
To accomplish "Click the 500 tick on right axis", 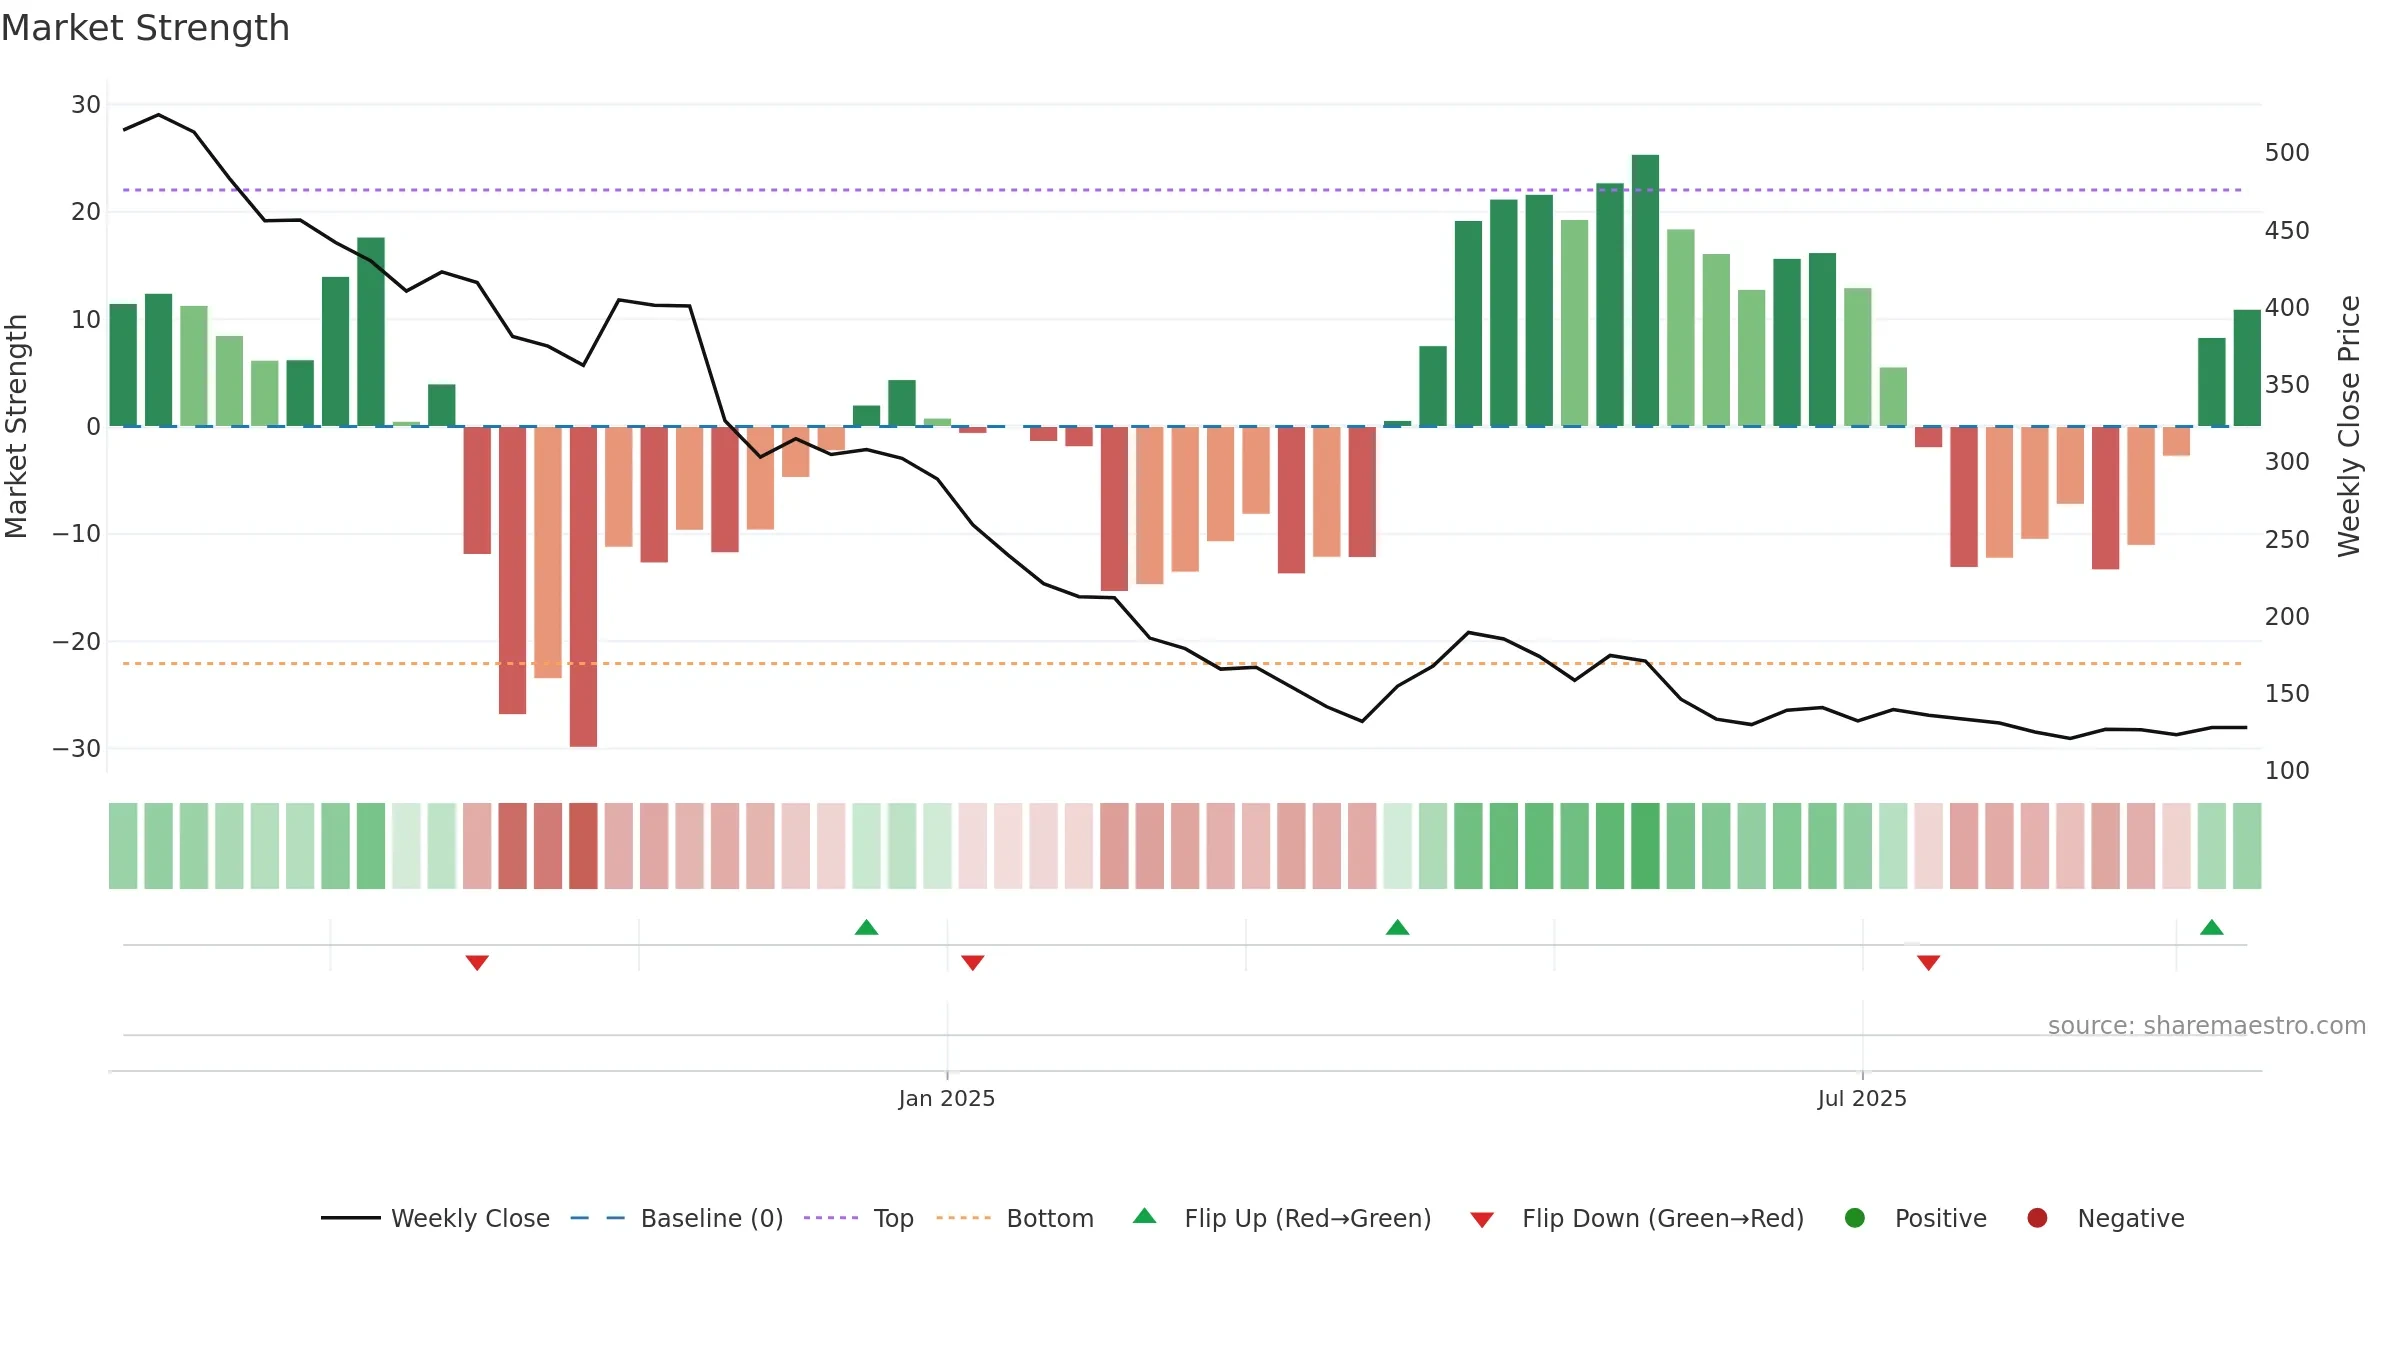I will (x=2287, y=153).
